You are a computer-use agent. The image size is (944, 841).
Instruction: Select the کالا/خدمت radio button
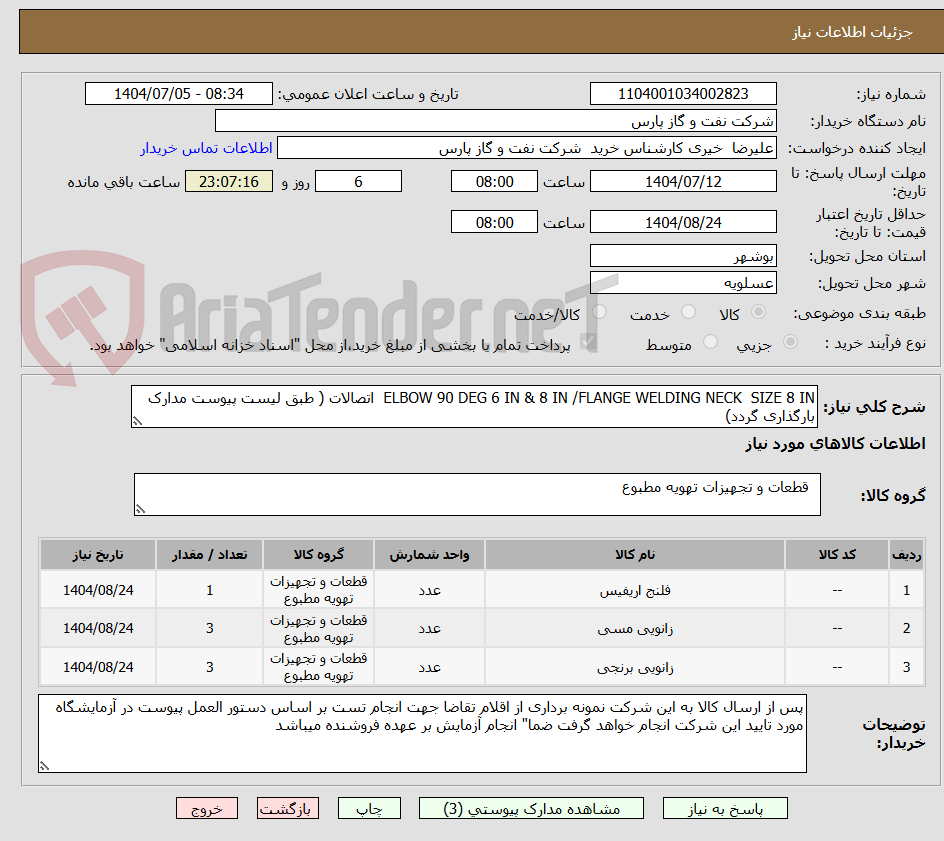(x=600, y=312)
